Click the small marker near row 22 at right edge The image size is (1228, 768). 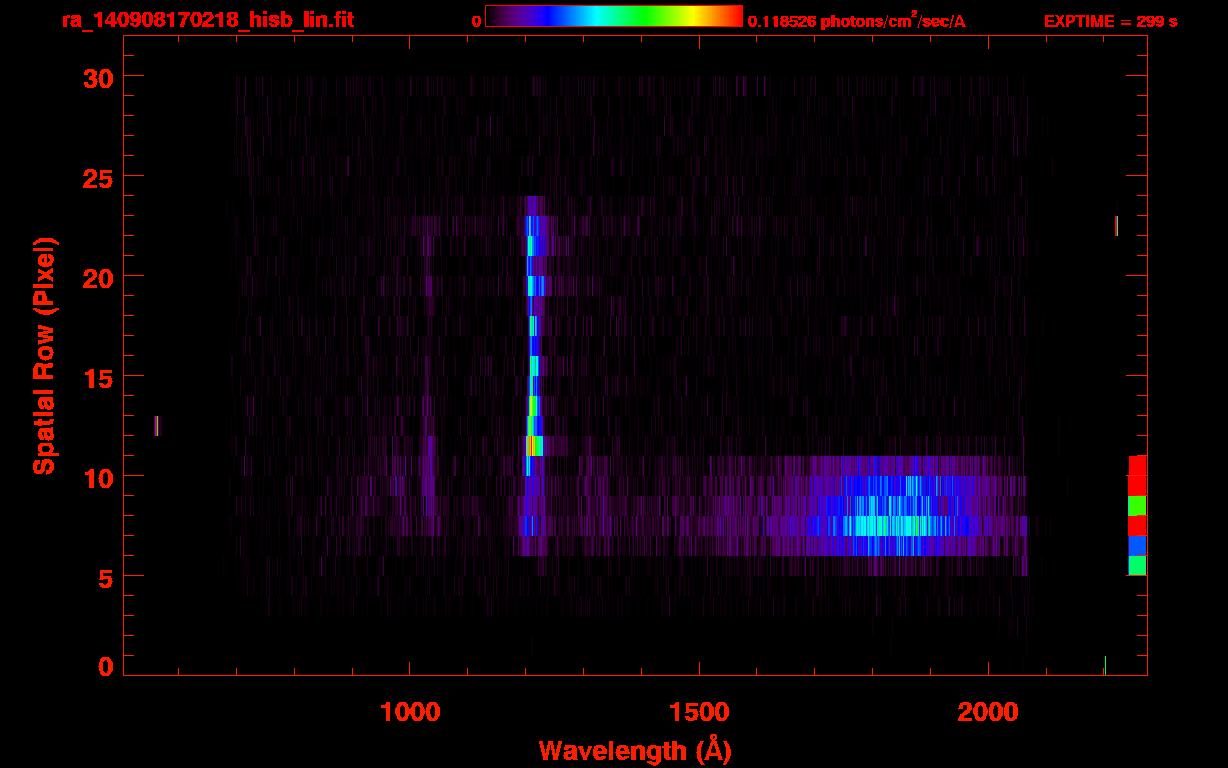pos(1116,226)
